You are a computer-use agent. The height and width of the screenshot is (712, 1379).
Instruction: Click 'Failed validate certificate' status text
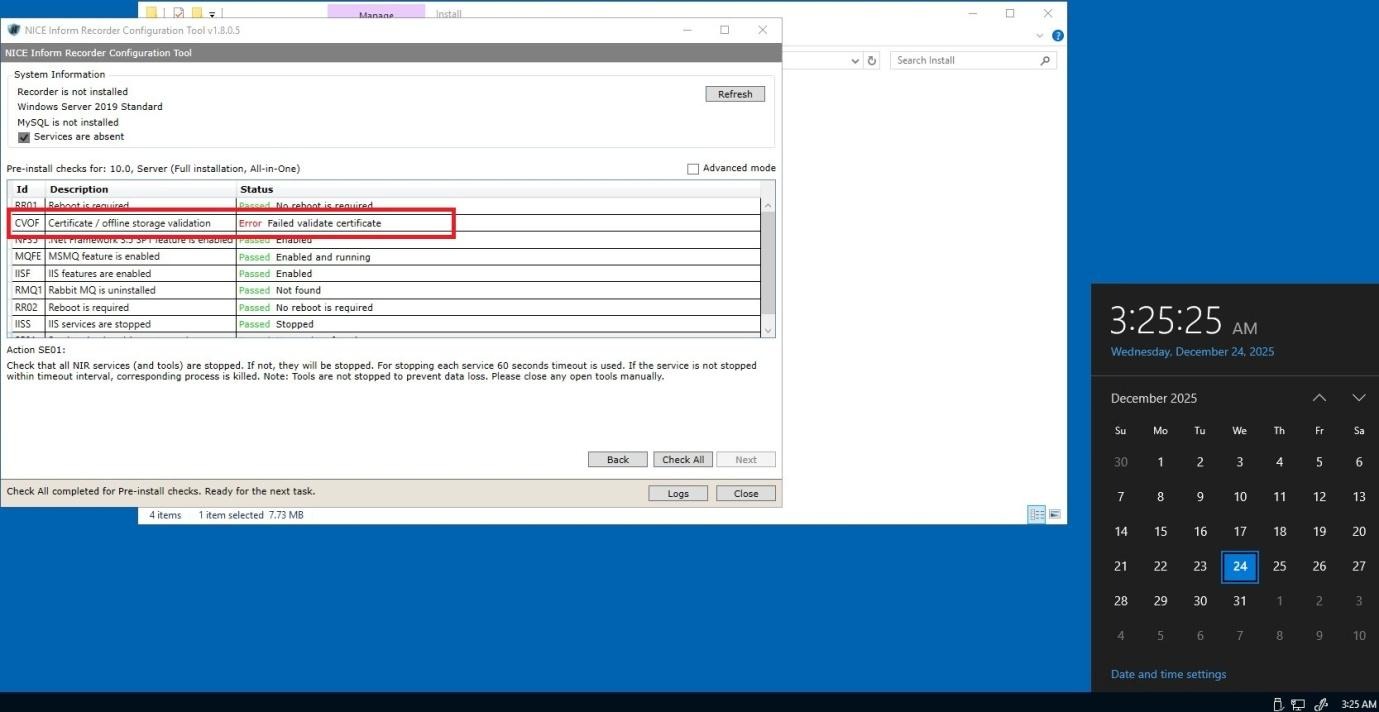[x=324, y=223]
